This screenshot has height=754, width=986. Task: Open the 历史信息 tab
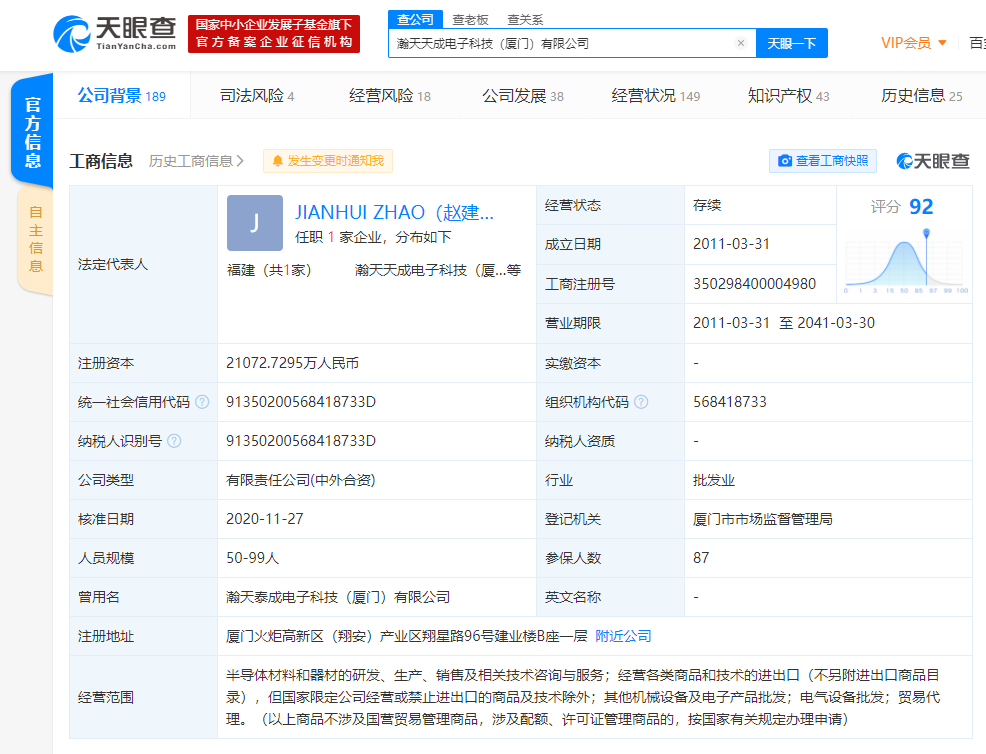921,96
